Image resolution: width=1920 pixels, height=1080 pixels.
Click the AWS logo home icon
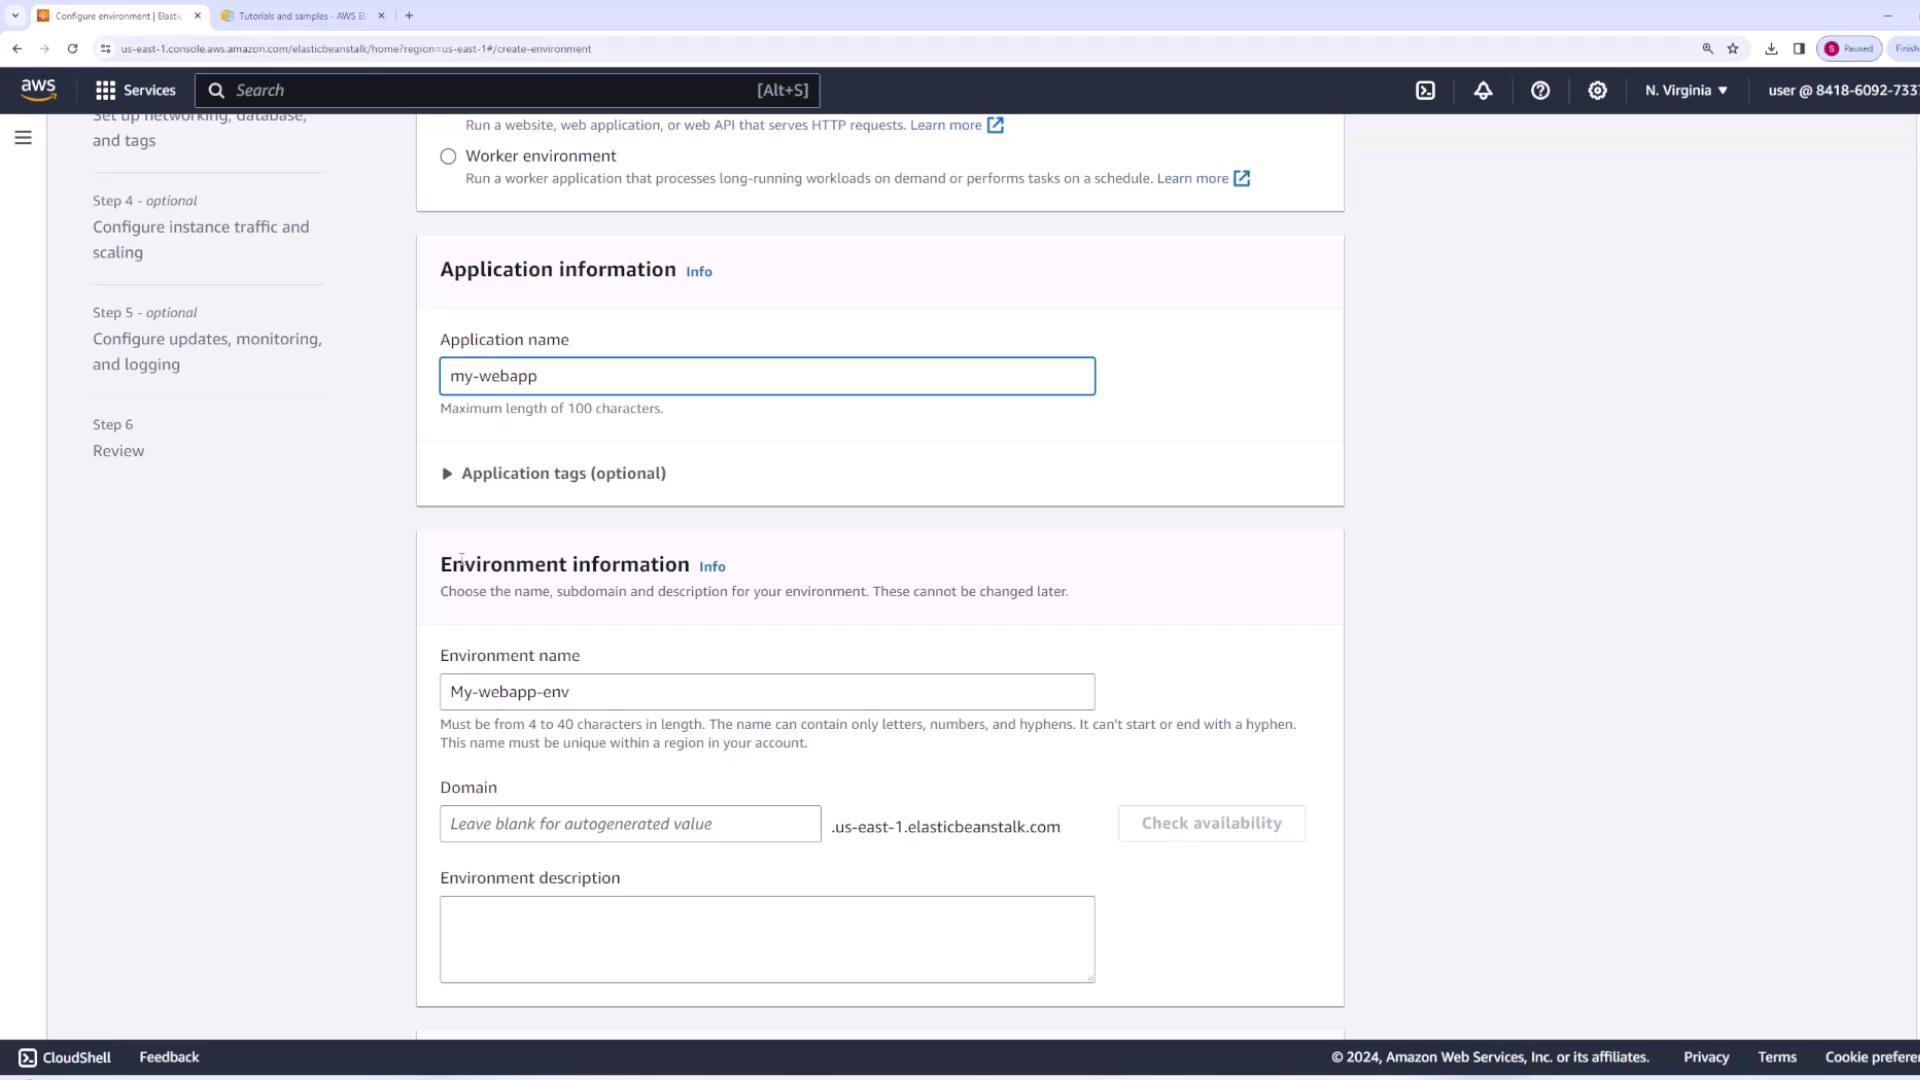coord(38,90)
